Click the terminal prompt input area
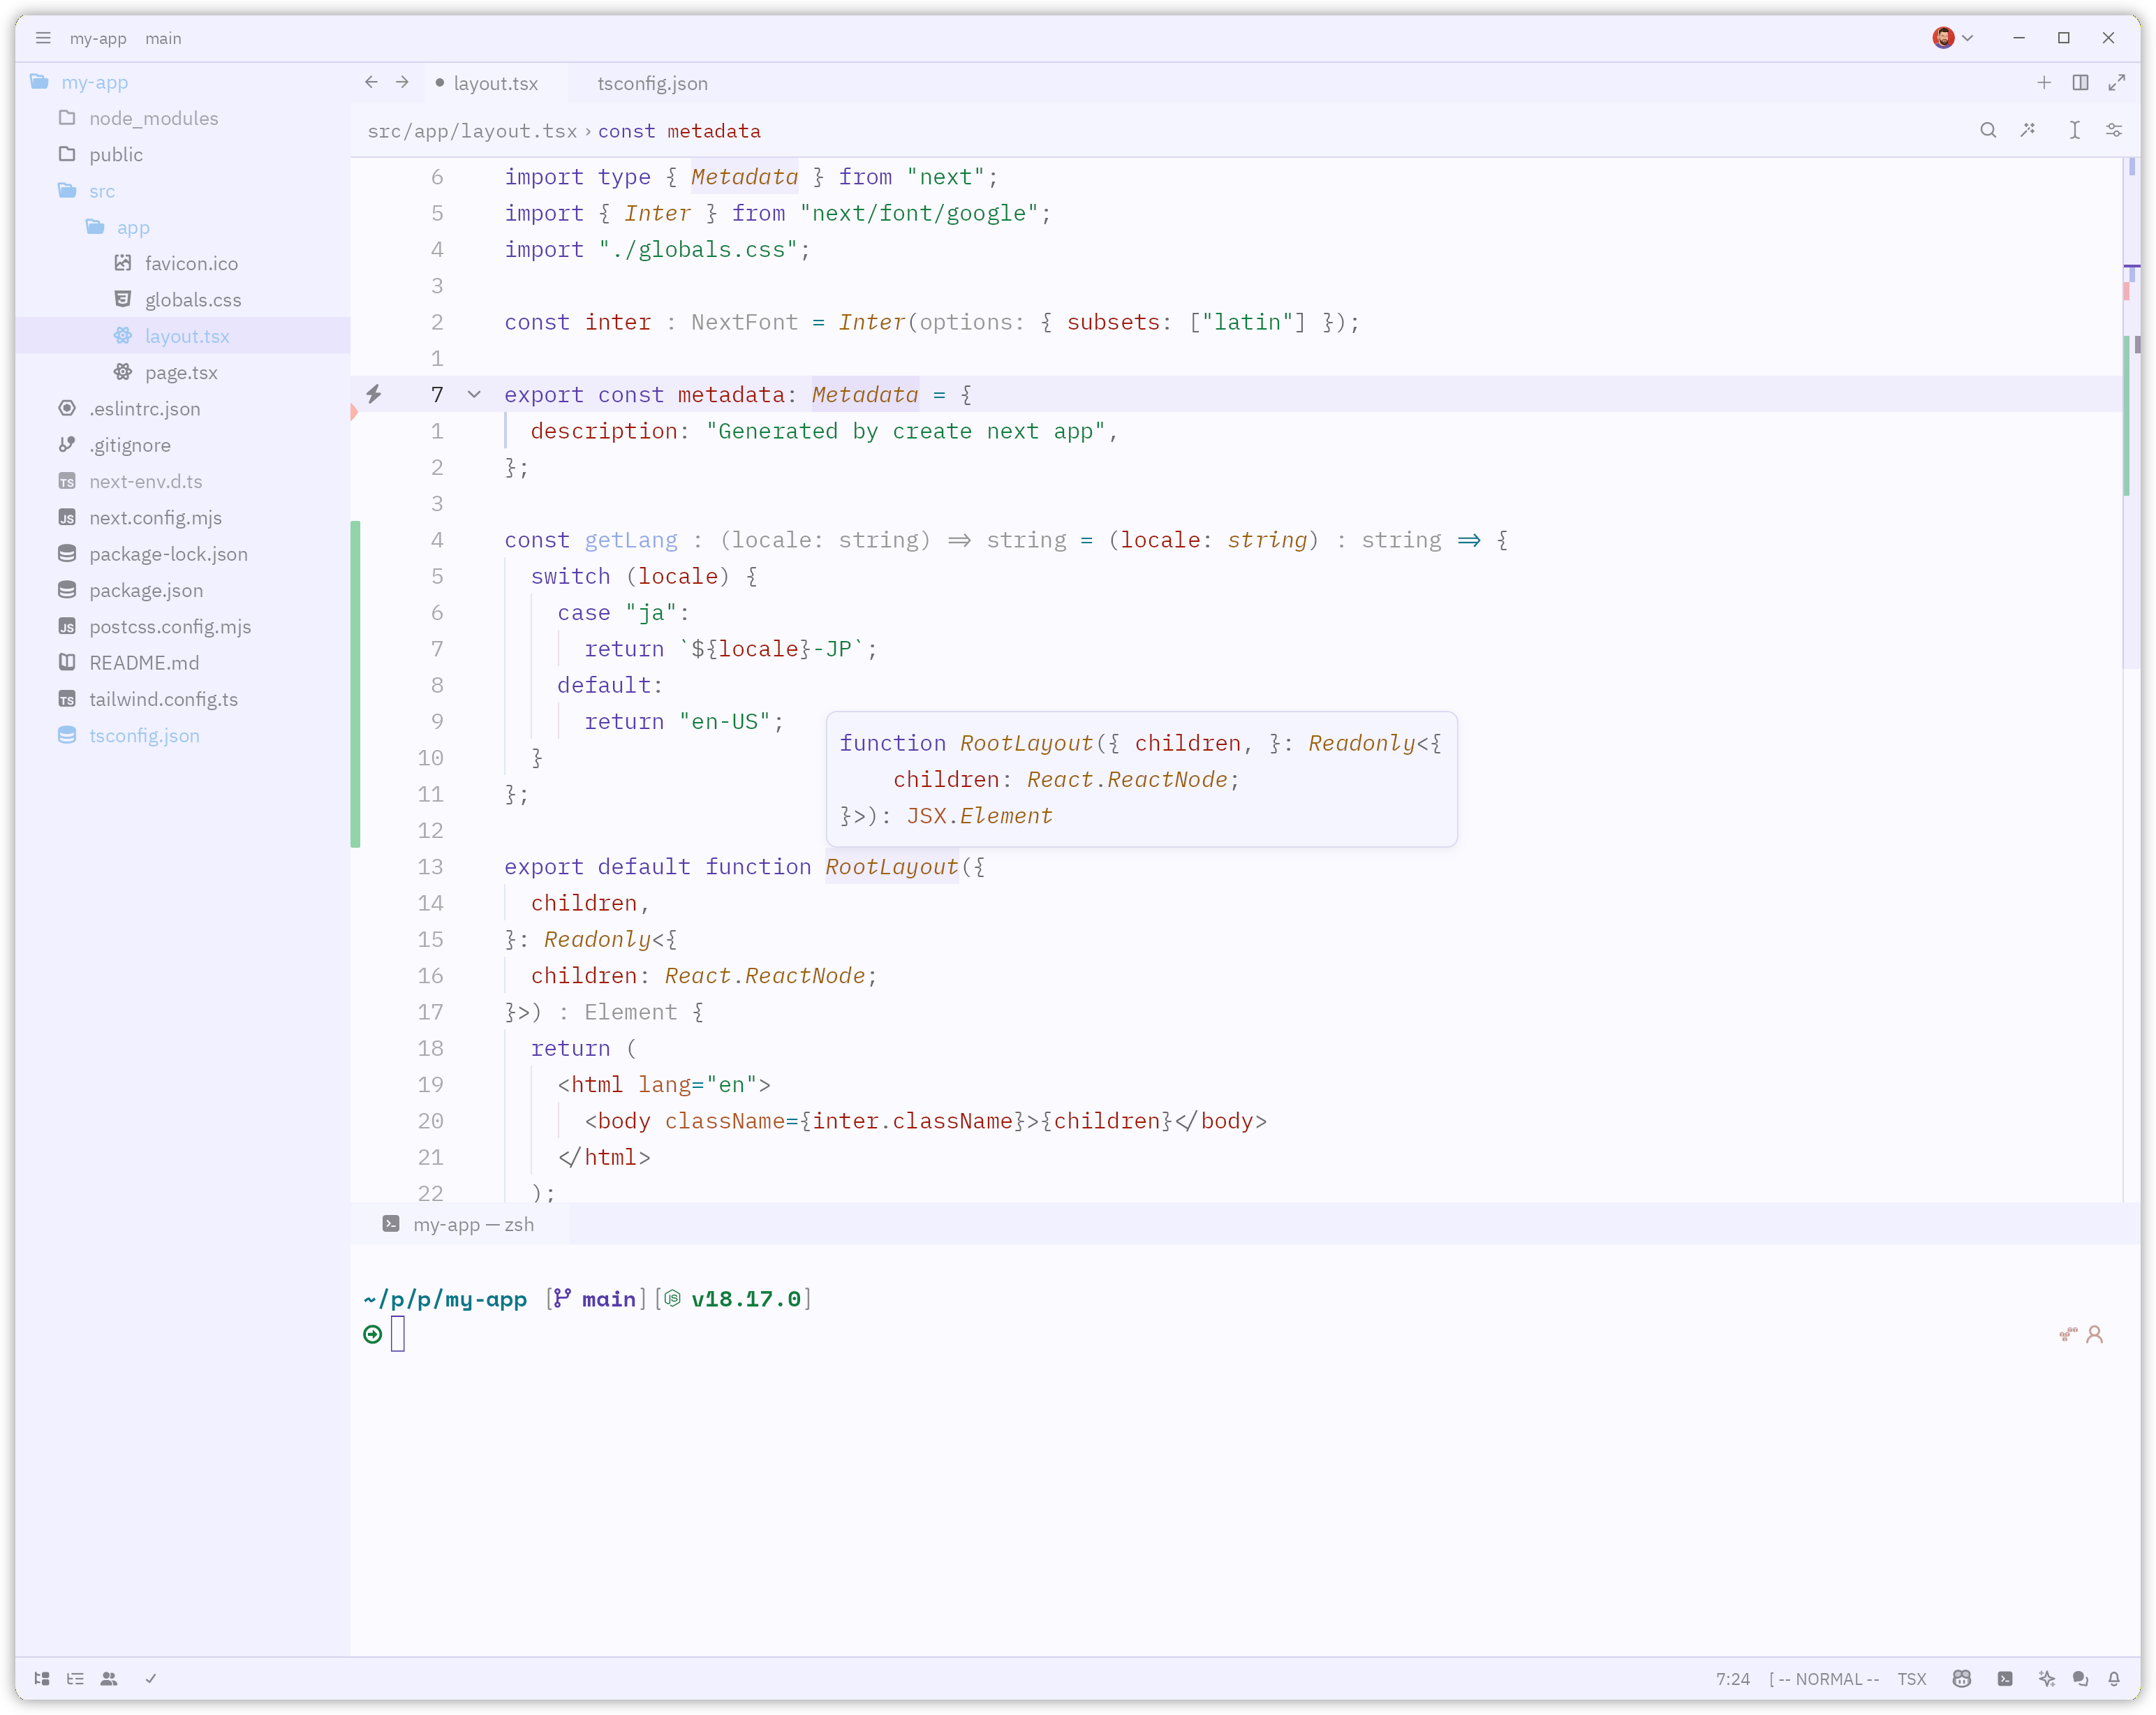This screenshot has width=2156, height=1715. 397,1333
